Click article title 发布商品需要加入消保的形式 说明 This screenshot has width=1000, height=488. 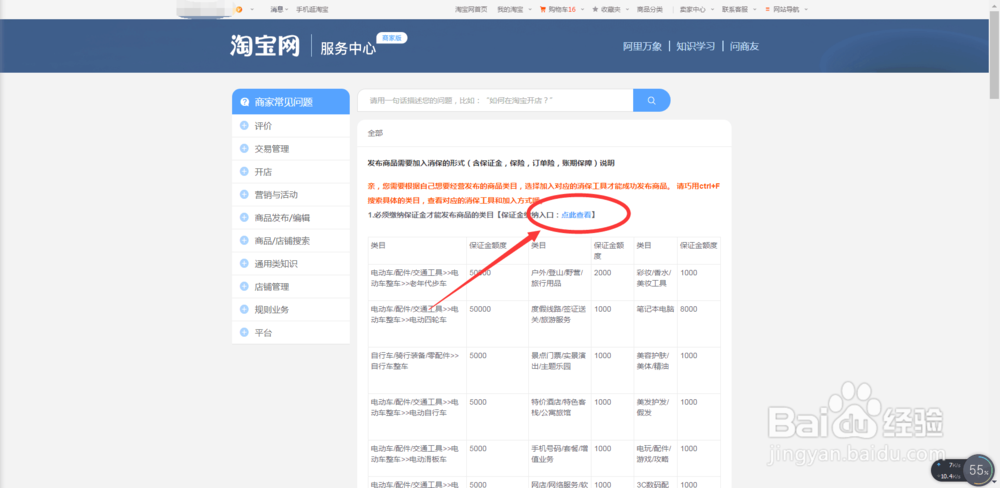491,163
